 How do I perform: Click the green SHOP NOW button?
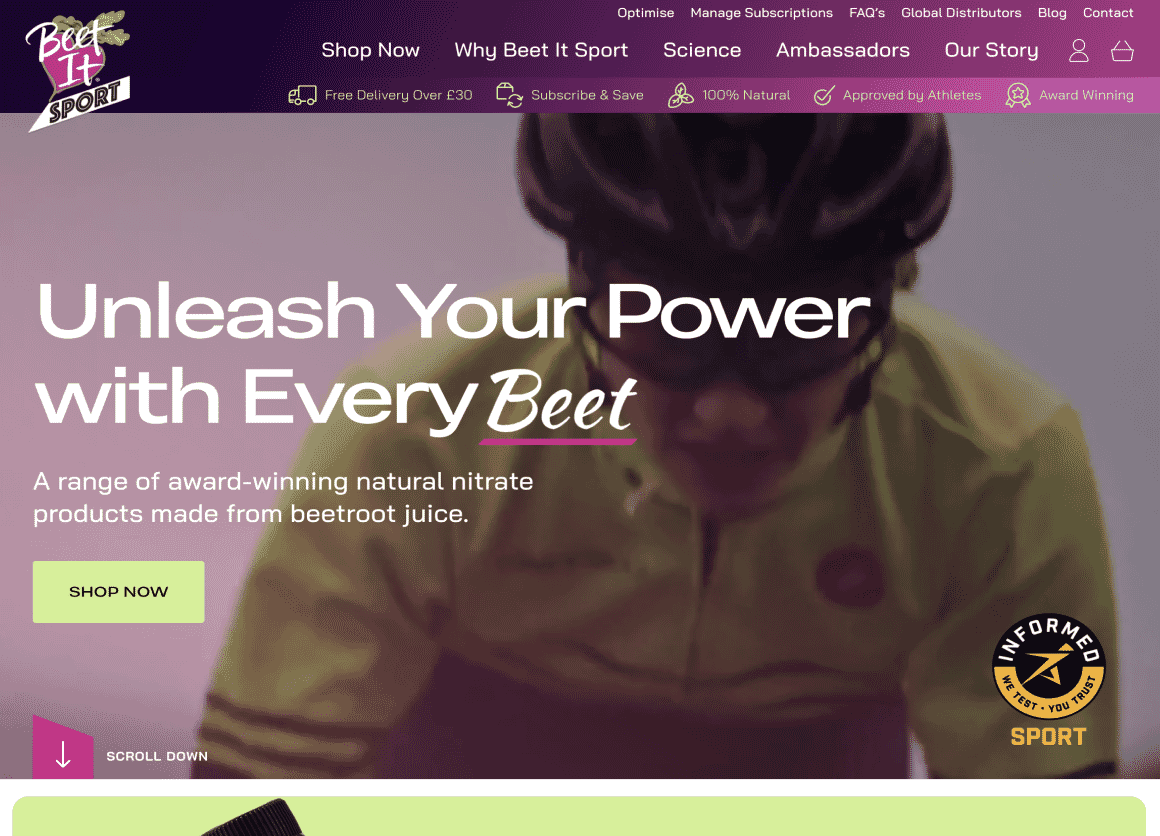pos(118,592)
